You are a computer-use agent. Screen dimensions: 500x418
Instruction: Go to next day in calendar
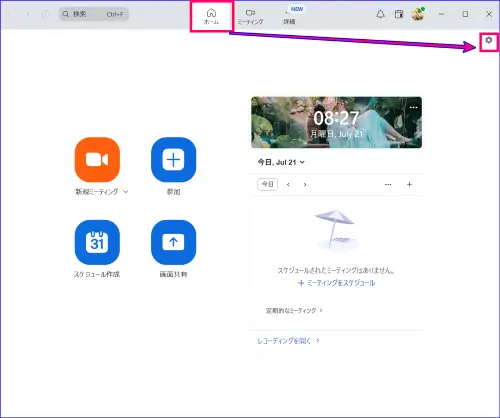pos(305,184)
